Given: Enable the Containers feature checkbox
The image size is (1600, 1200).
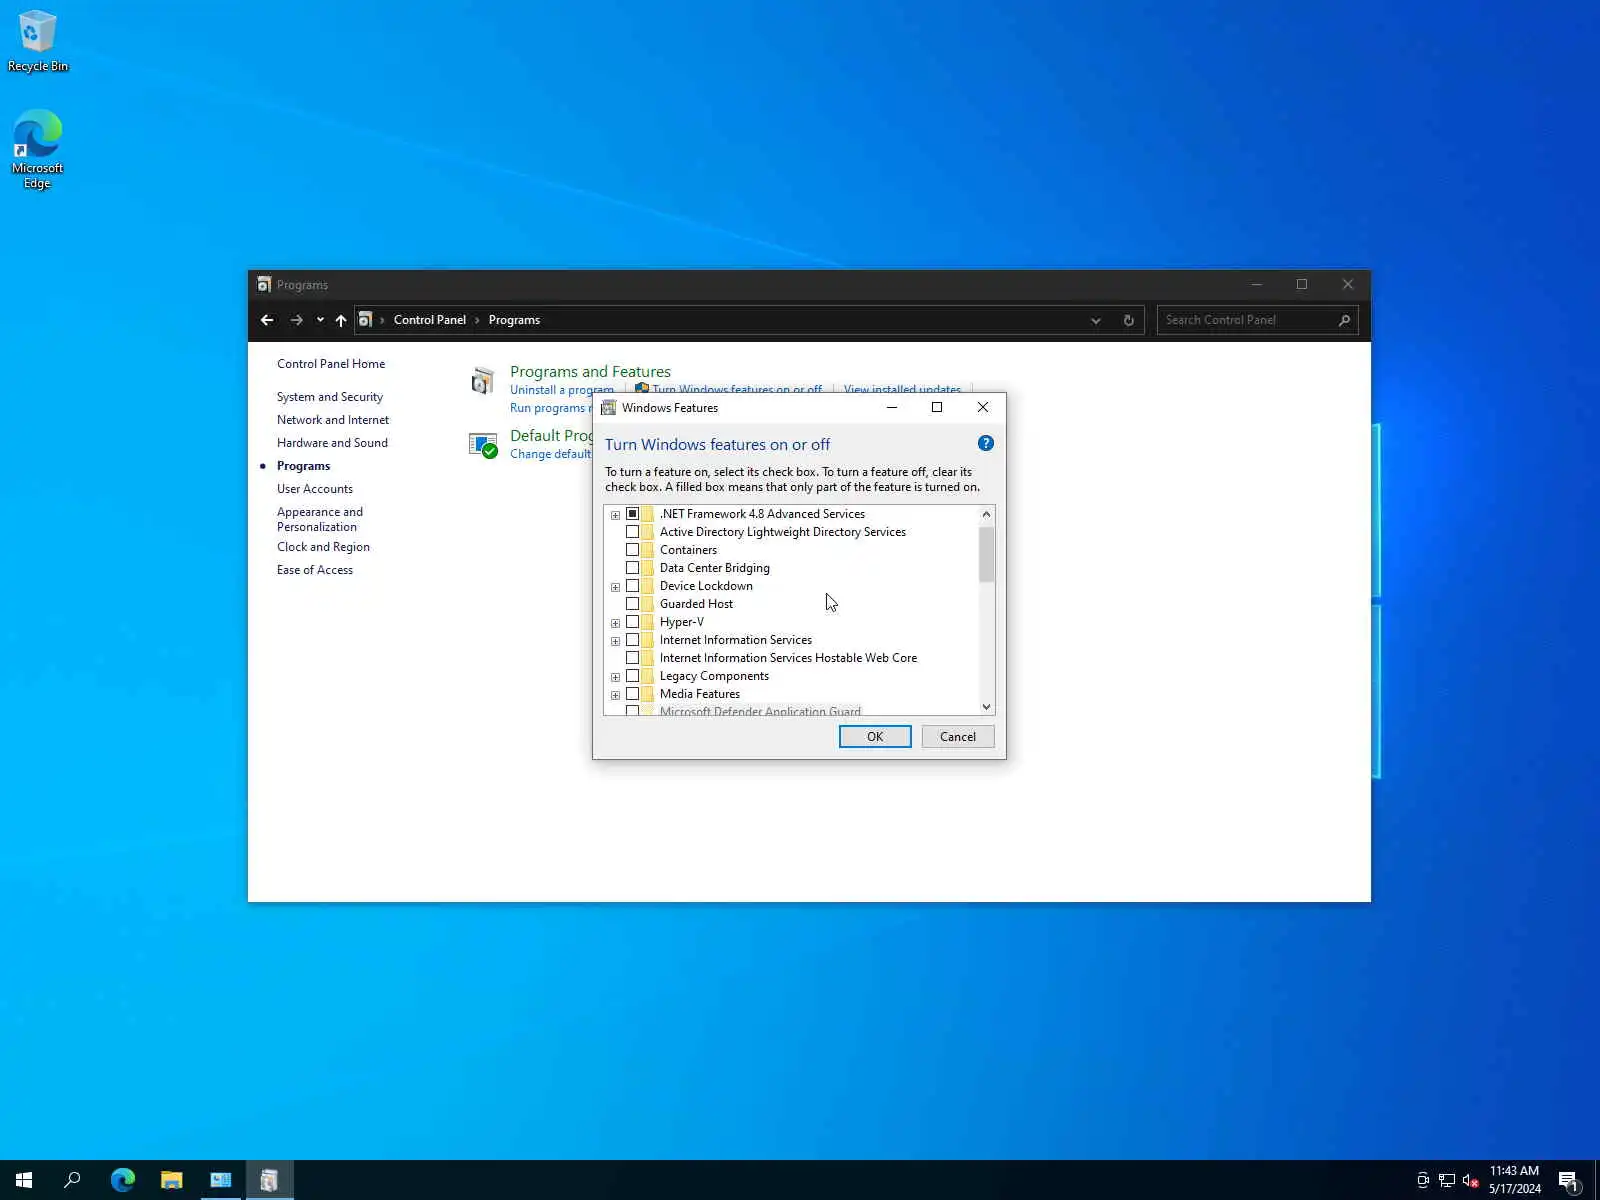Looking at the screenshot, I should 632,550.
